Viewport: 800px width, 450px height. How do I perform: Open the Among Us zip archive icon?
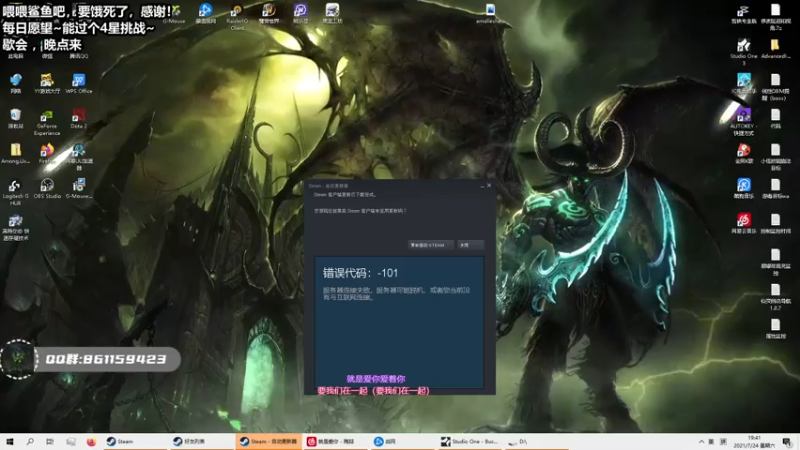(15, 153)
